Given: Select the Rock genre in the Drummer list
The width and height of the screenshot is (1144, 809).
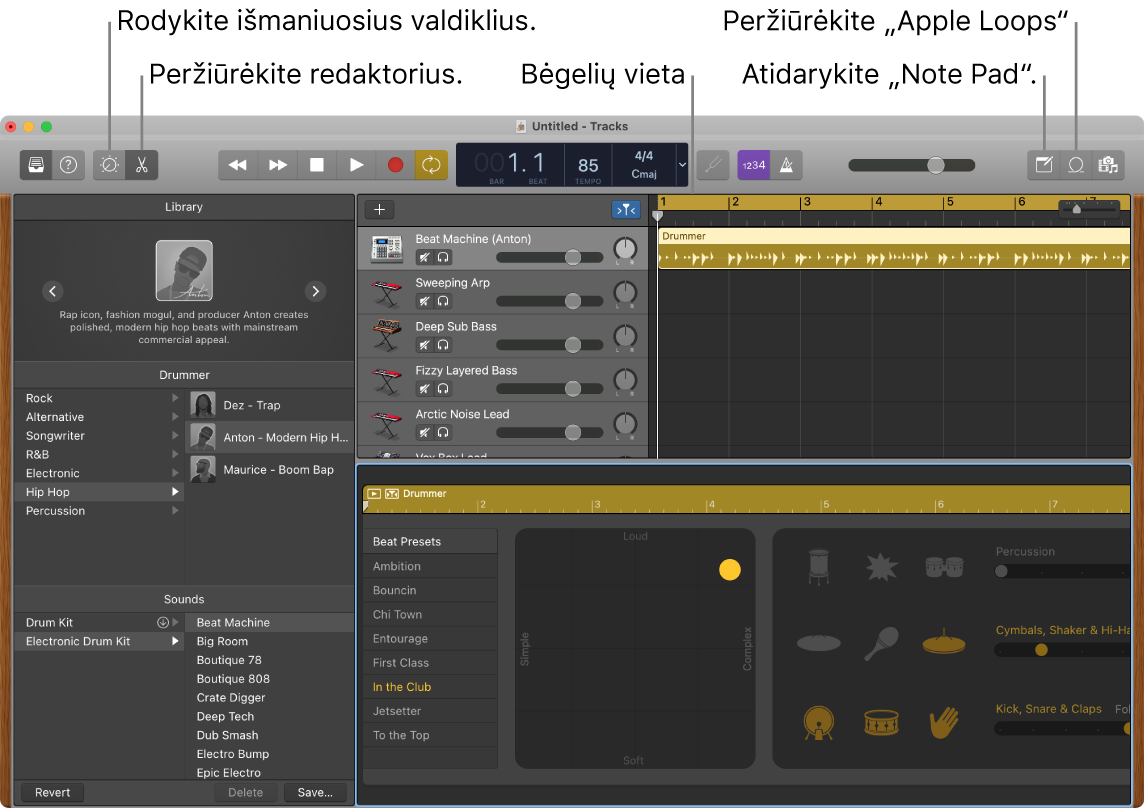Looking at the screenshot, I should [39, 398].
